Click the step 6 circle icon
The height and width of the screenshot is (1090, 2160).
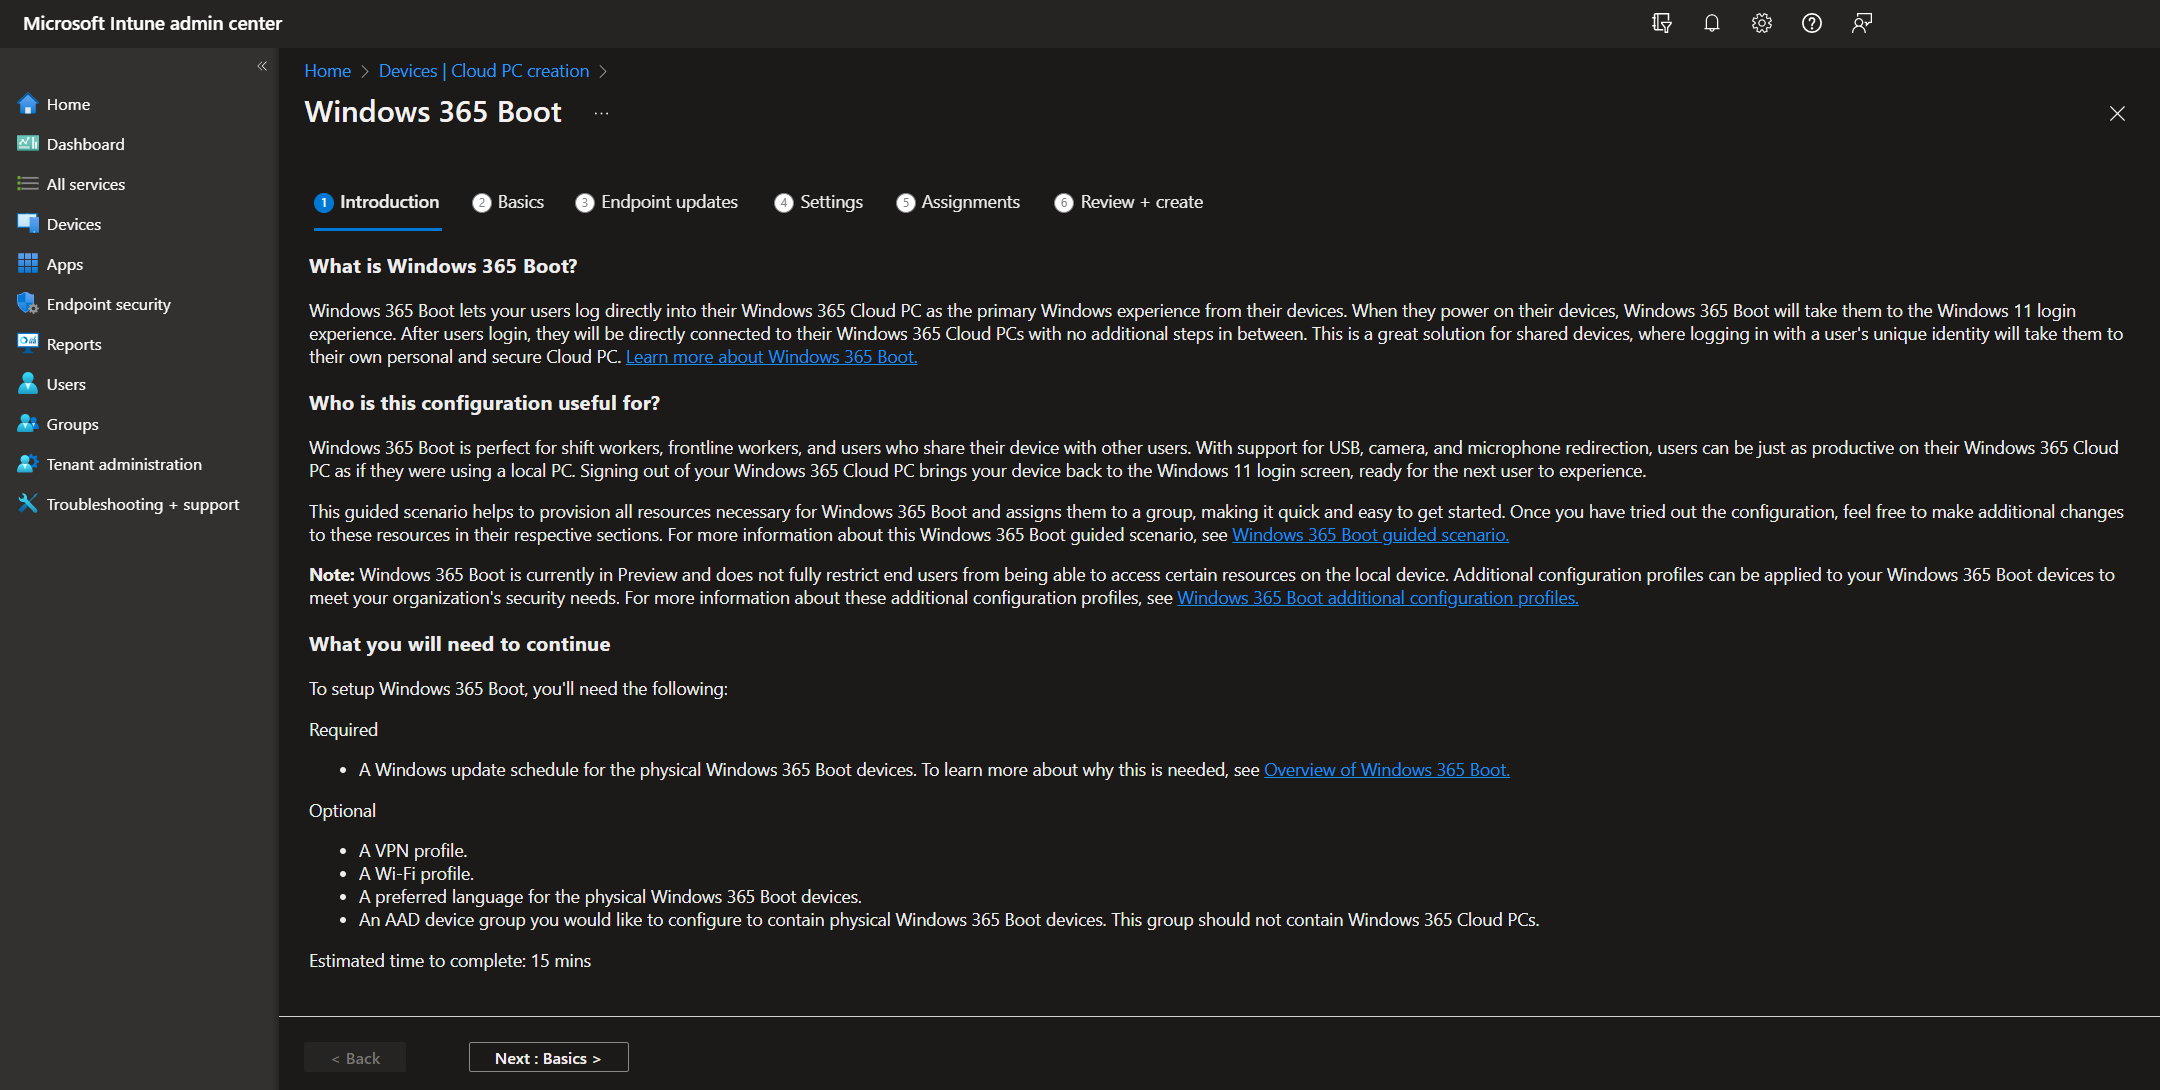coord(1064,203)
